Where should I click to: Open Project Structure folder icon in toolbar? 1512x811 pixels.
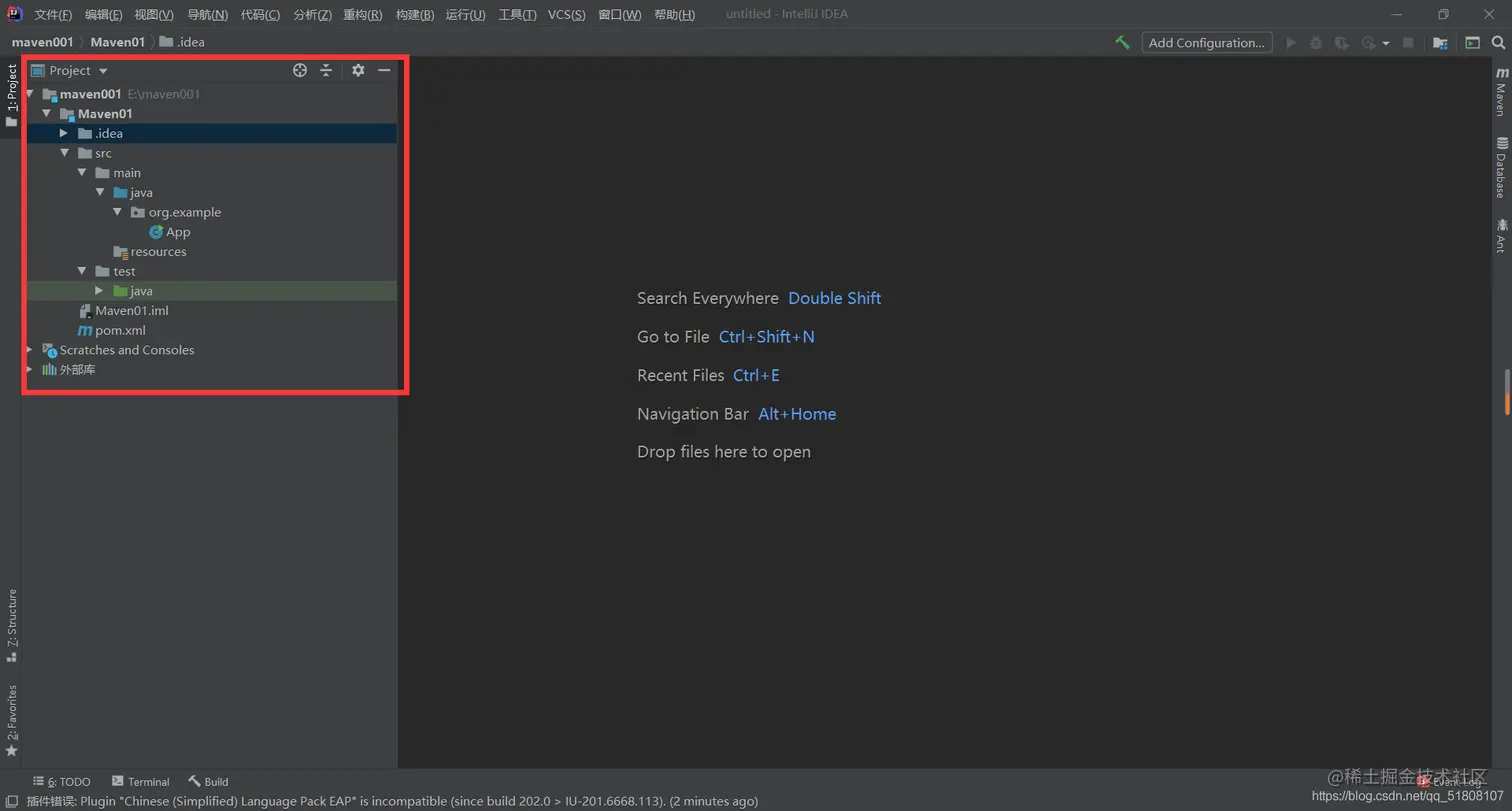1440,43
